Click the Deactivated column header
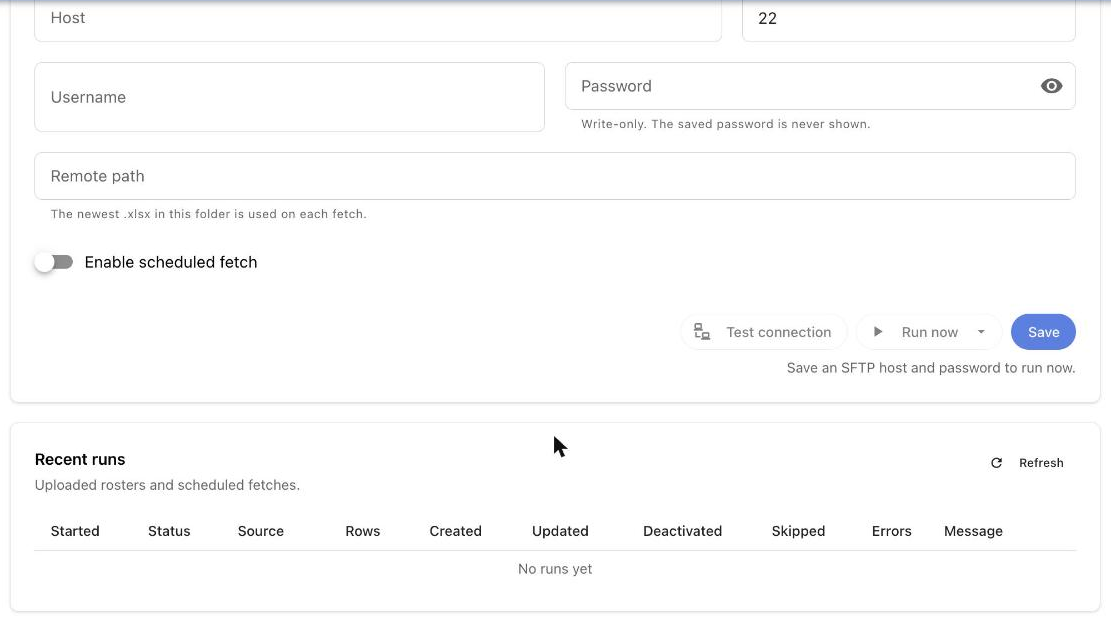Image resolution: width=1111 pixels, height=618 pixels. pos(682,531)
